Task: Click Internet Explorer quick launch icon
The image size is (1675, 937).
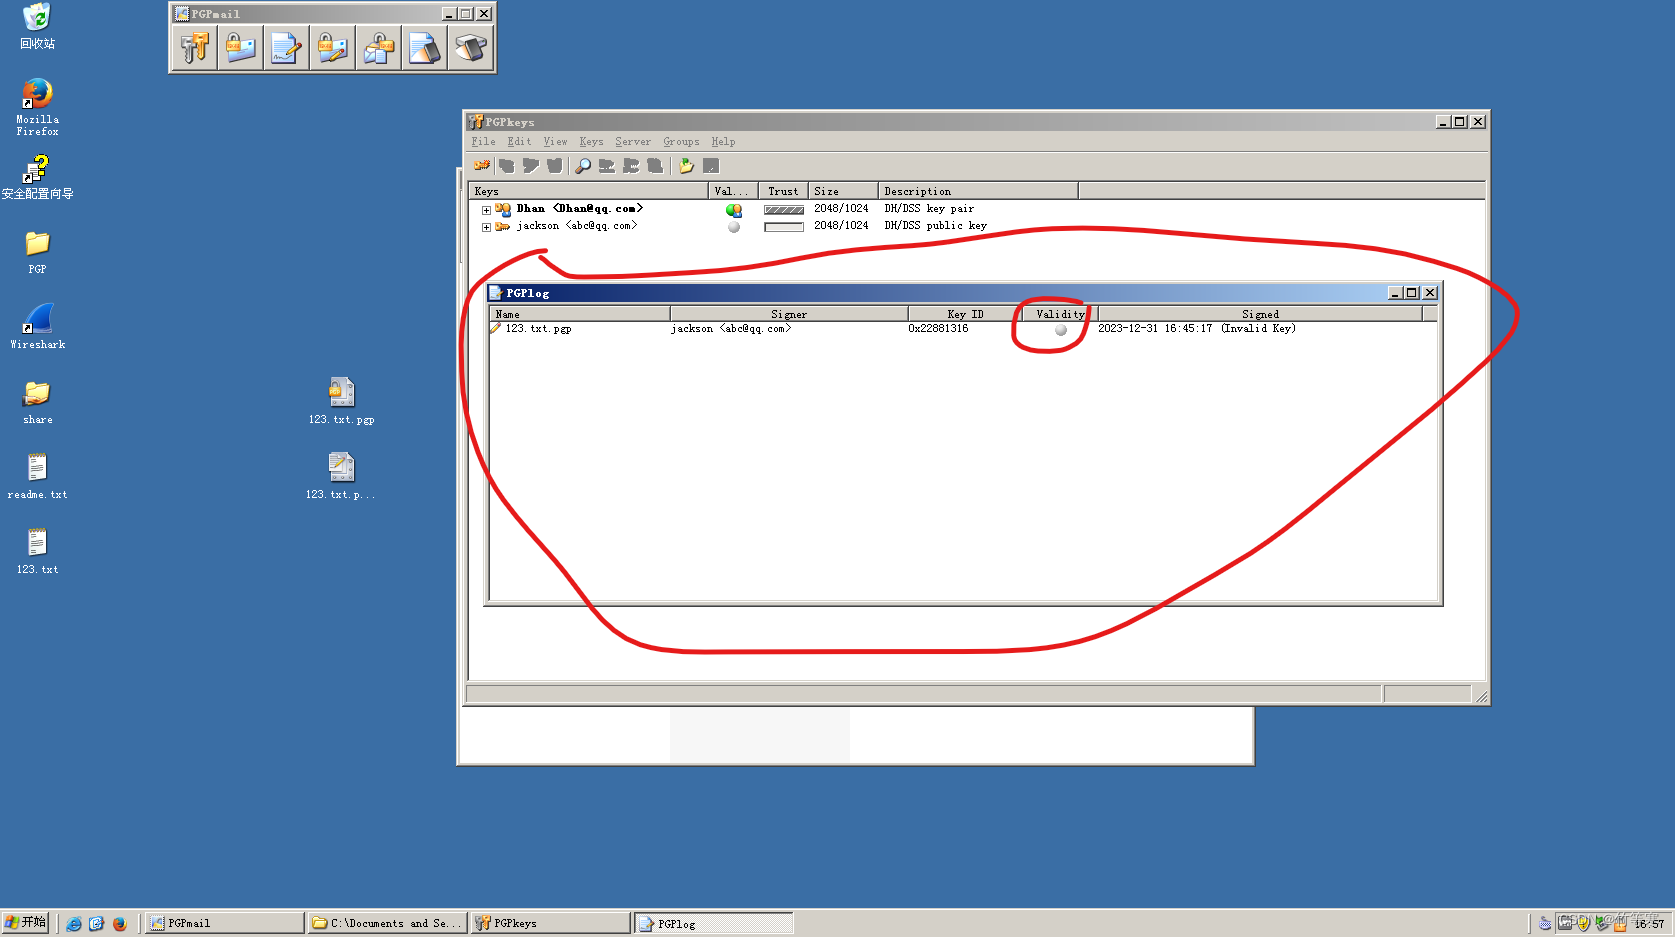Action: click(74, 923)
